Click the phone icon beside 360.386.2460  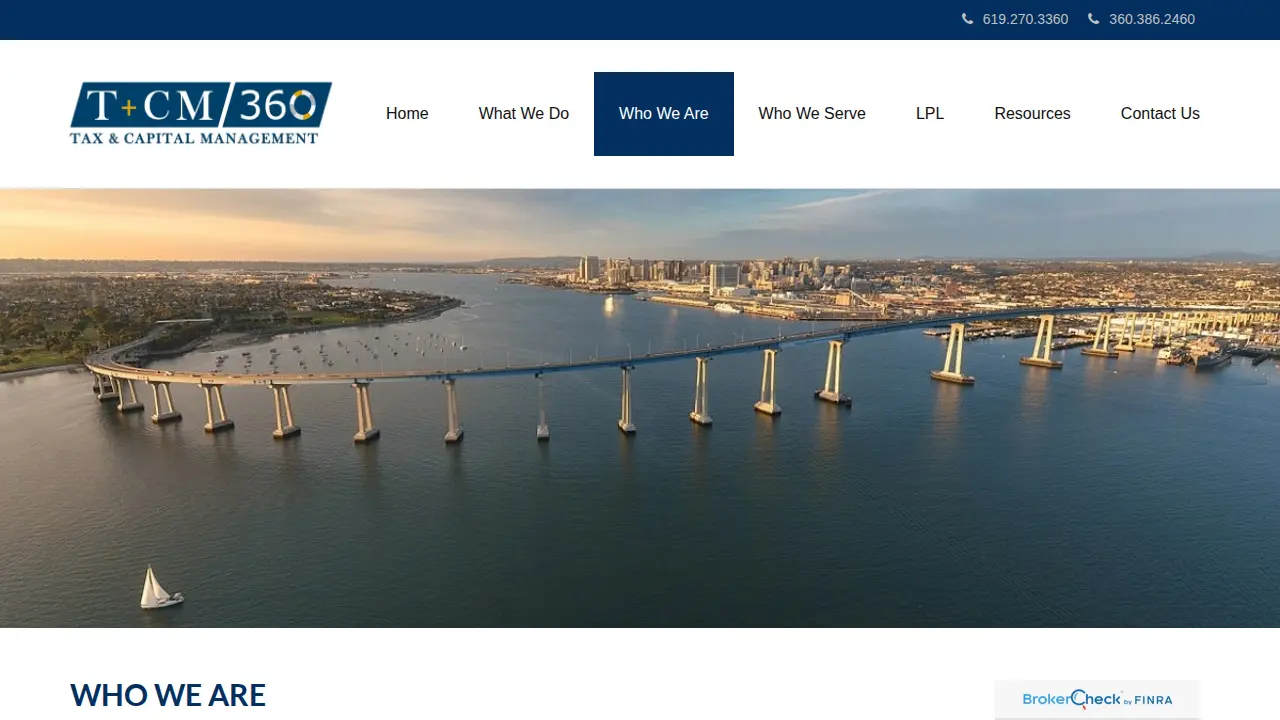1093,19
